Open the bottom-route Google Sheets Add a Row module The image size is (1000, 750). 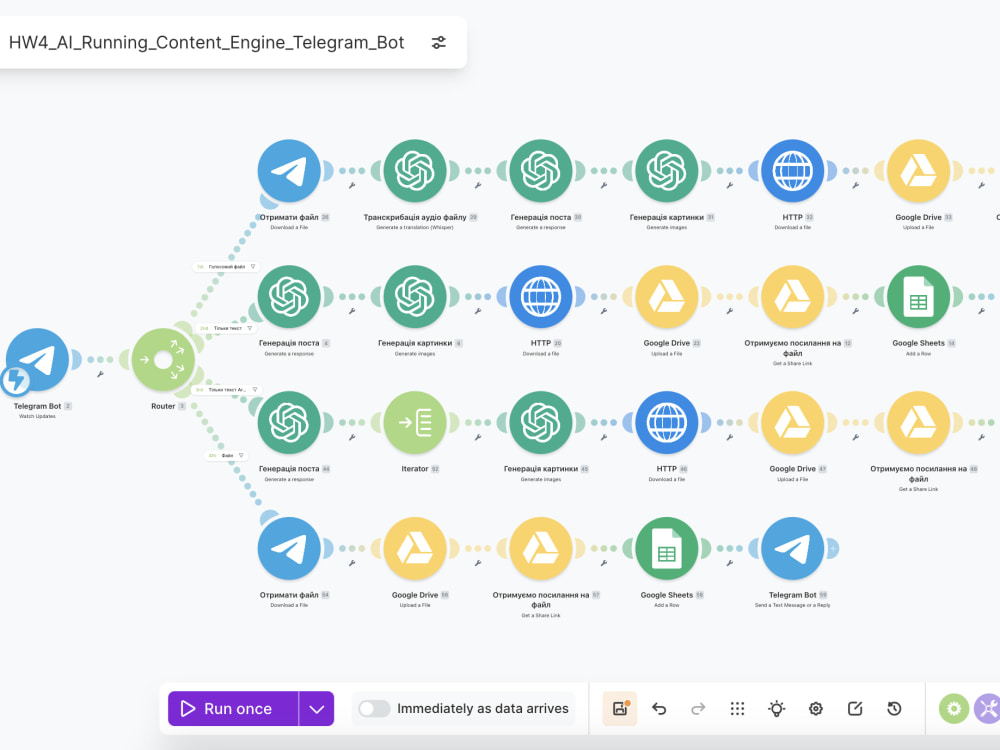coord(666,548)
